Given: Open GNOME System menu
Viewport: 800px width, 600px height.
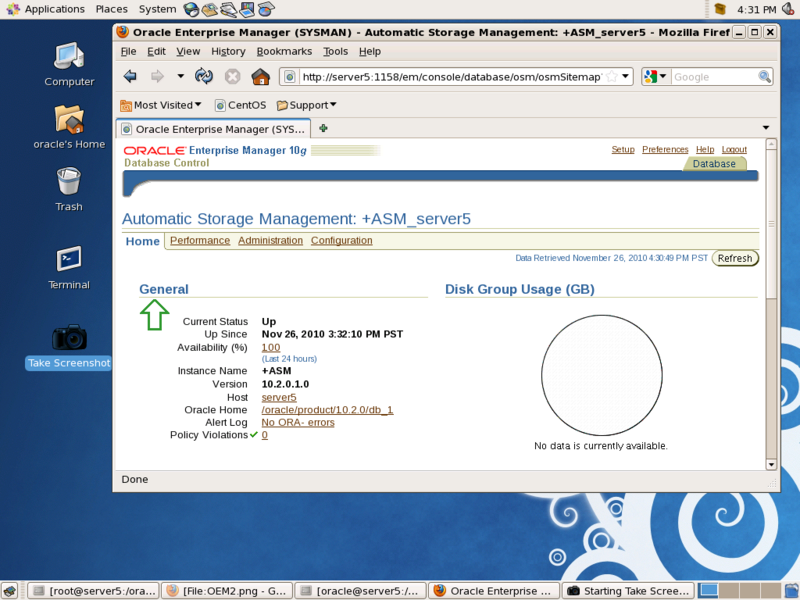Looking at the screenshot, I should (x=157, y=9).
